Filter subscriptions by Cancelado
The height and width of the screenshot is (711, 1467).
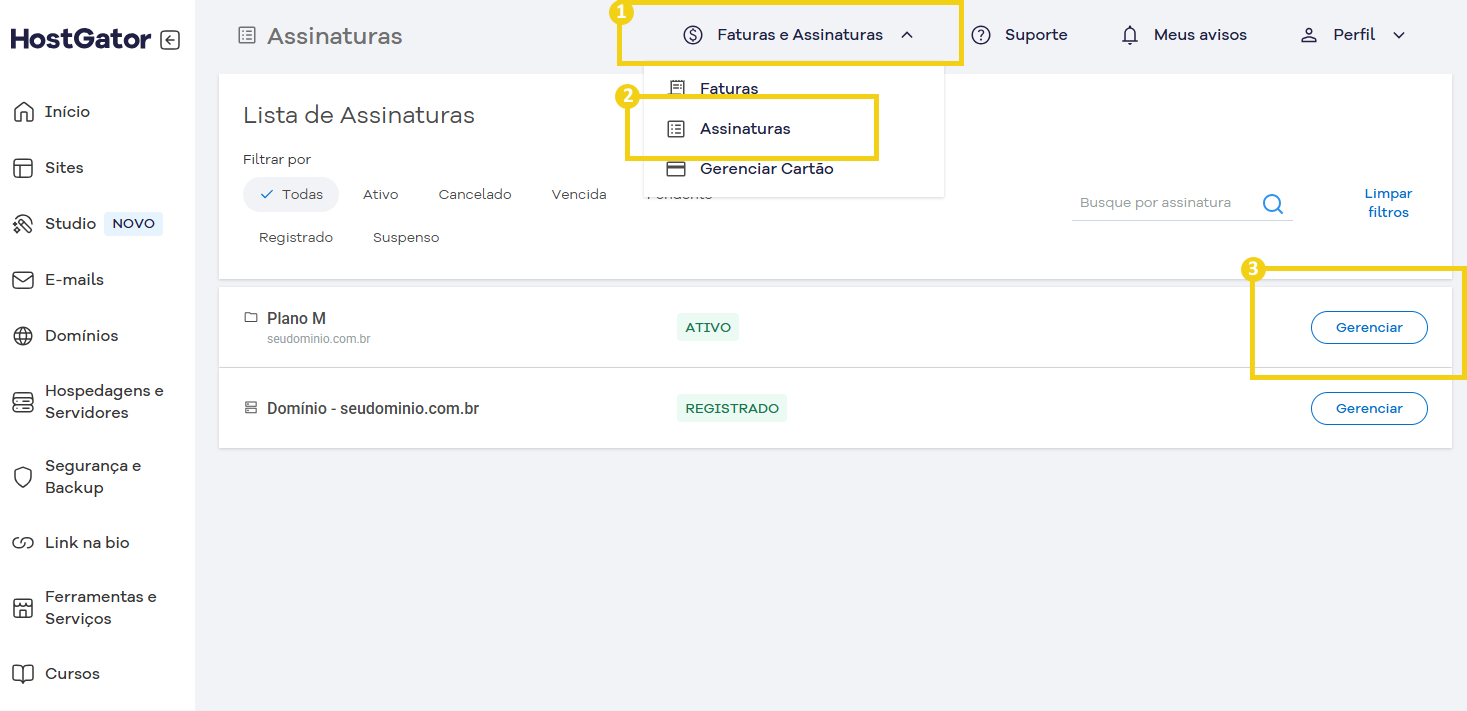pos(475,195)
